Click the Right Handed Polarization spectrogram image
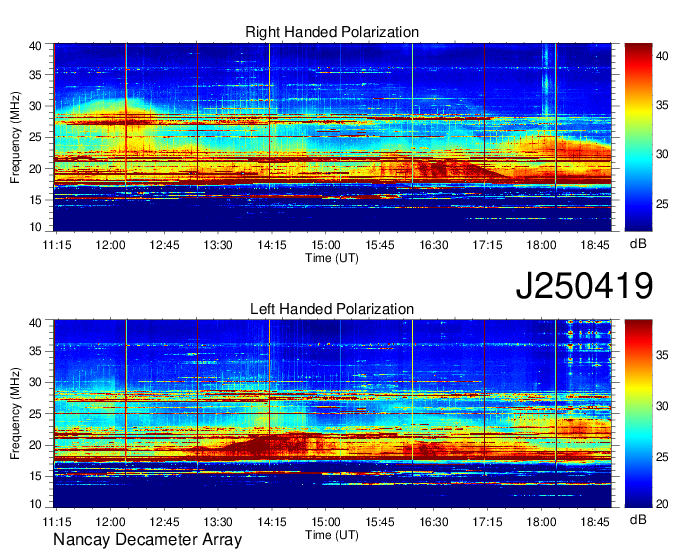Screen dimensions: 680x552 [333, 137]
